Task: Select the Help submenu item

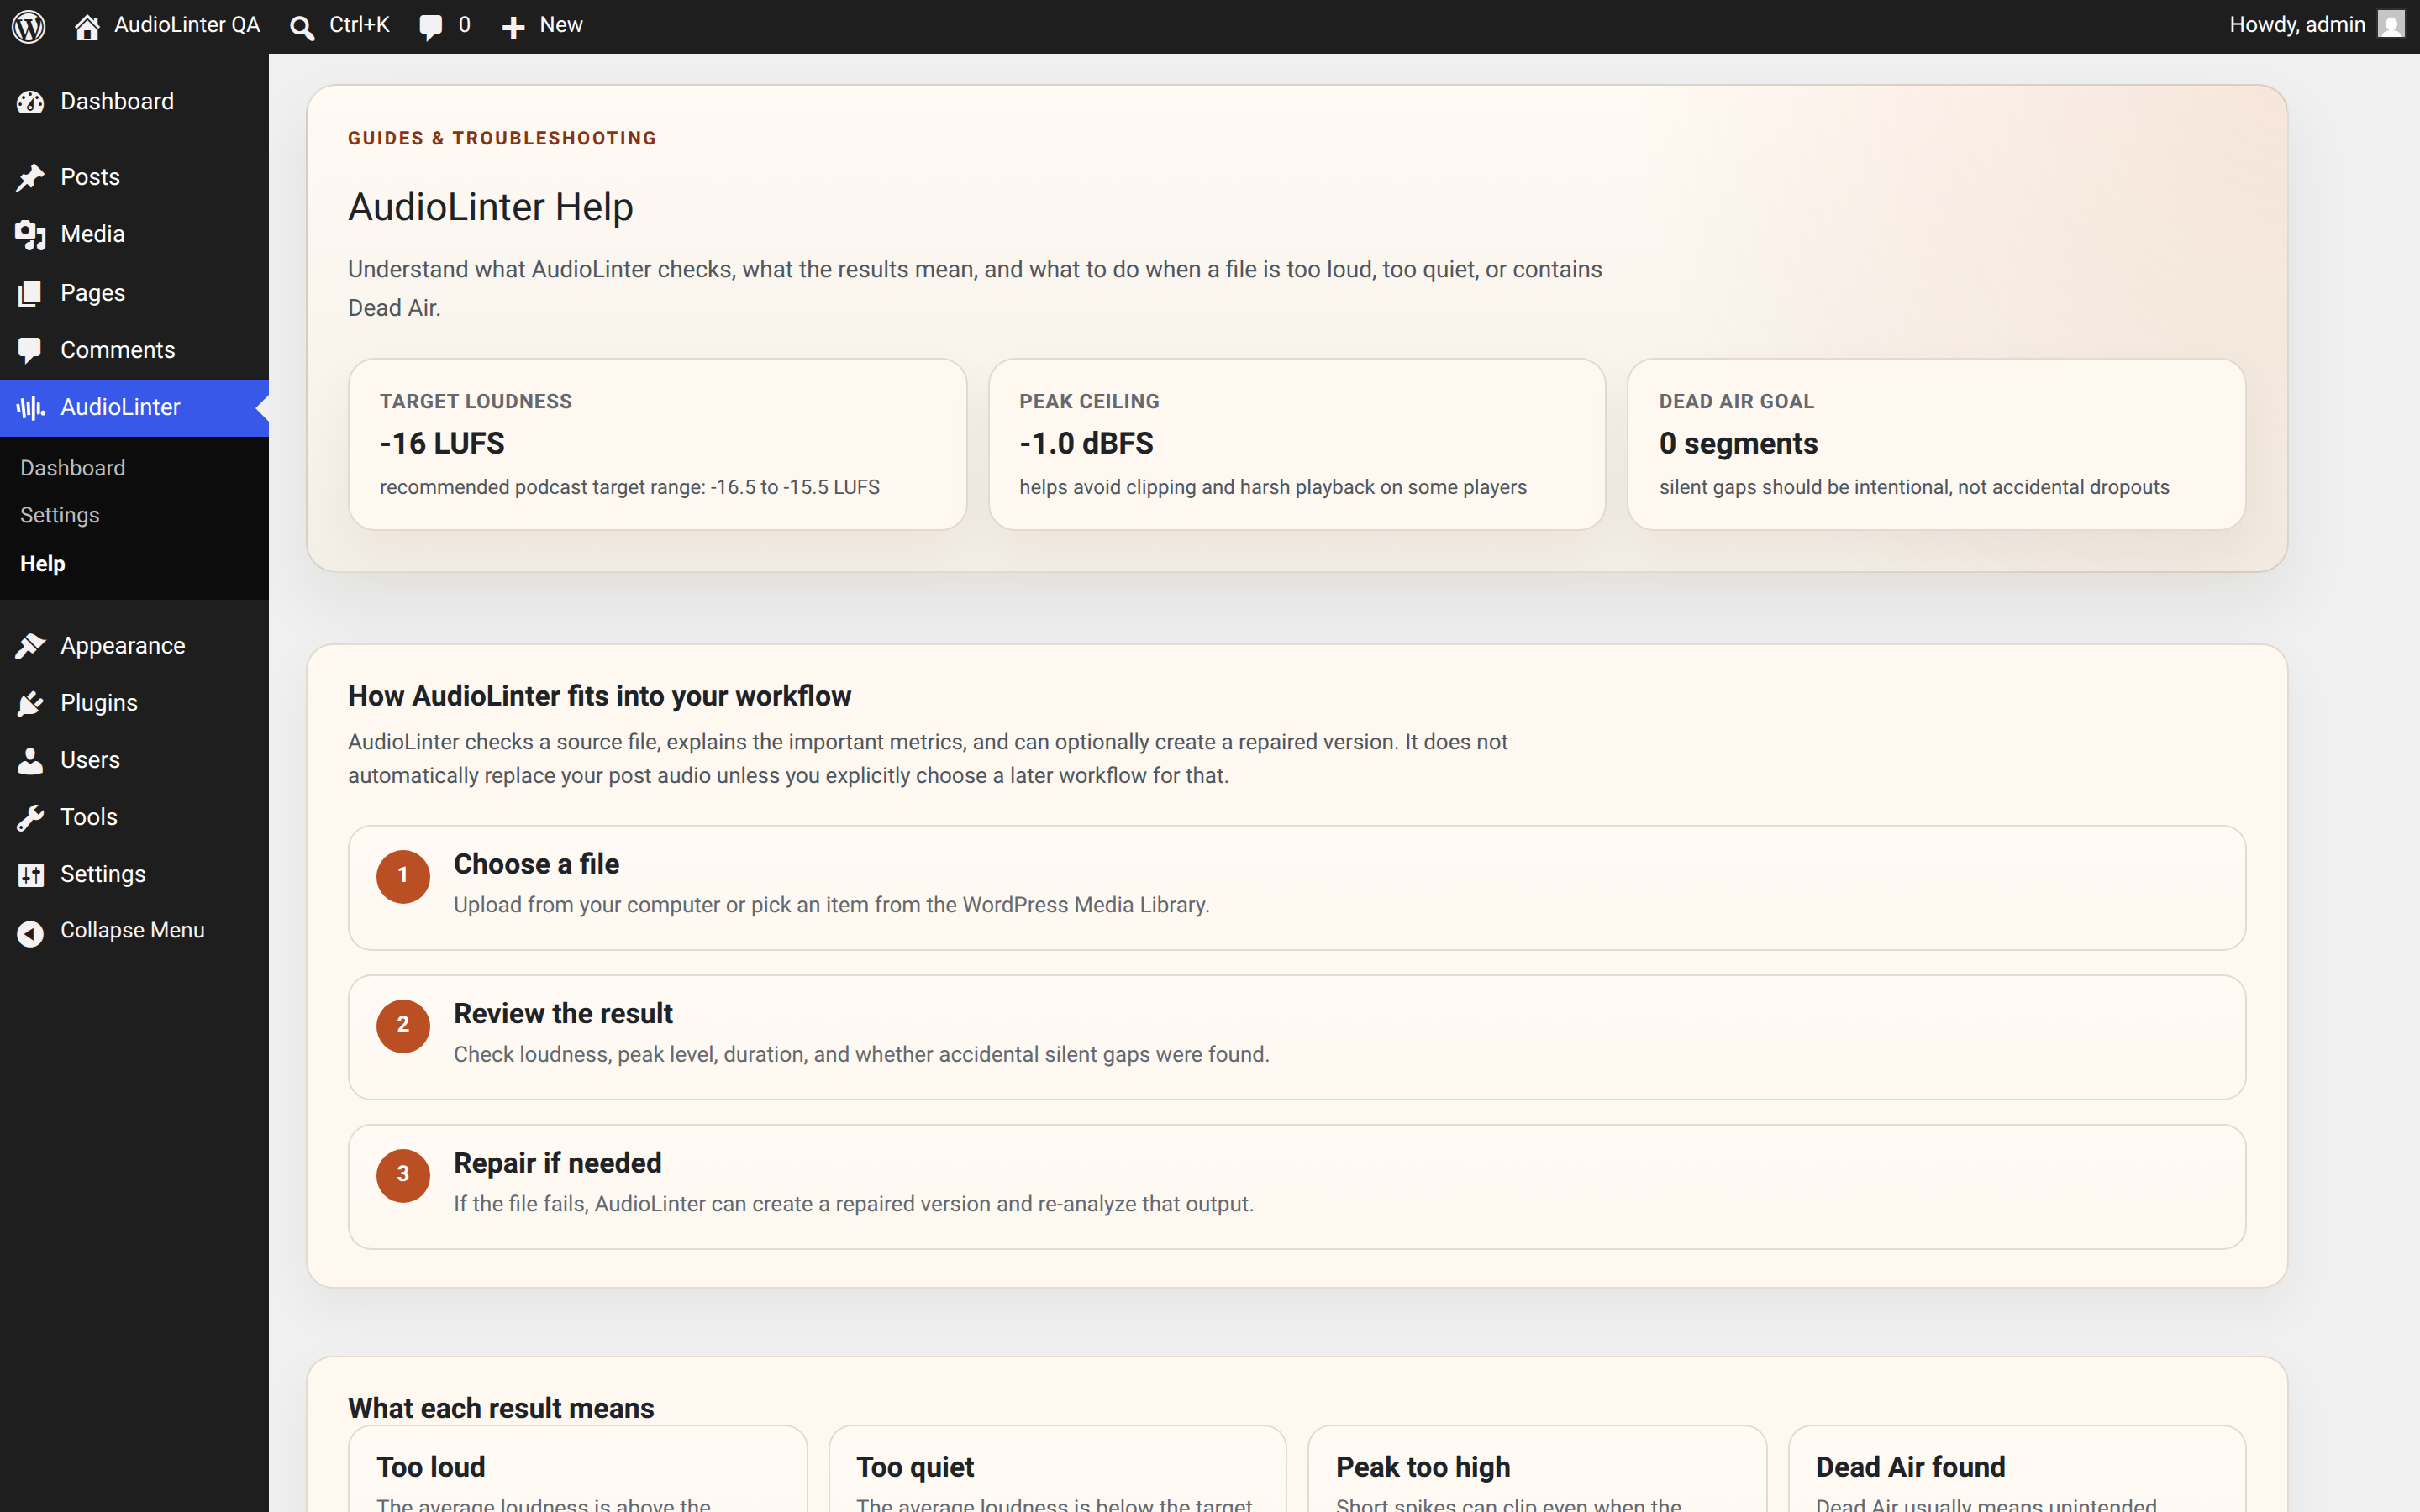Action: [x=42, y=563]
